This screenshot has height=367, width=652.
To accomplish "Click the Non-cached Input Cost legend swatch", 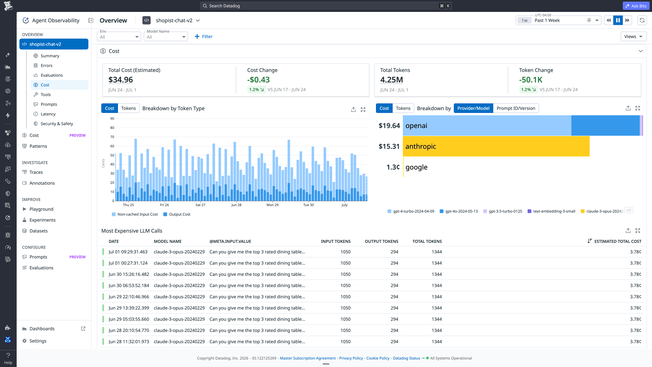I will (114, 214).
